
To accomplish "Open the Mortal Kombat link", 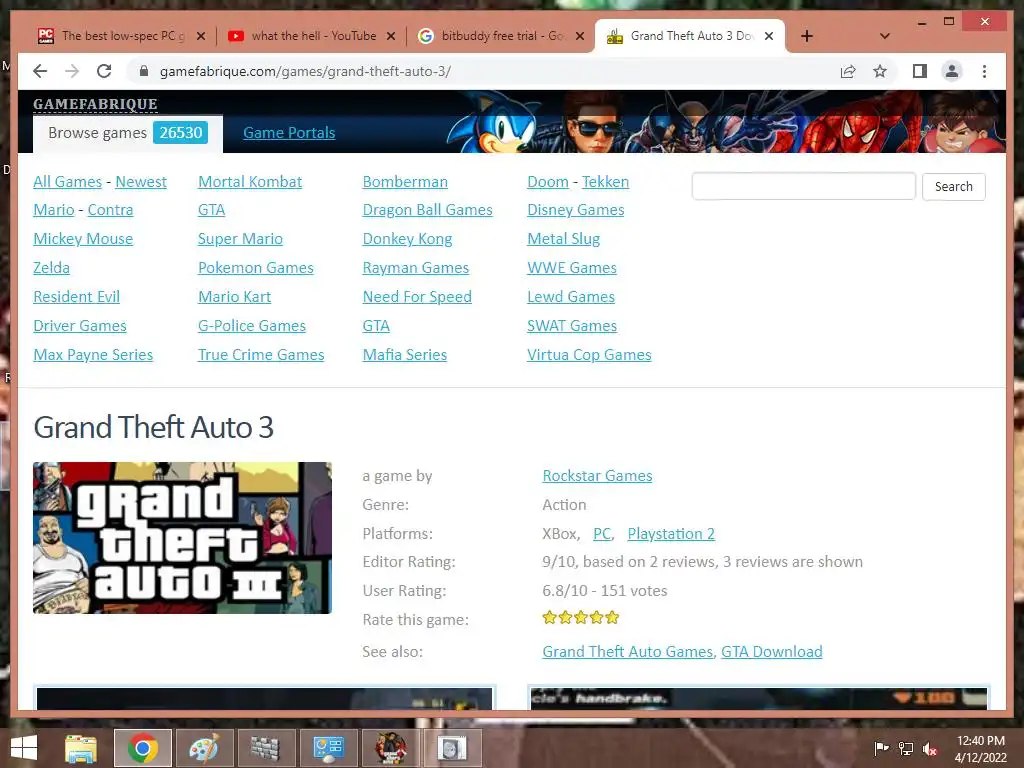I will (250, 182).
